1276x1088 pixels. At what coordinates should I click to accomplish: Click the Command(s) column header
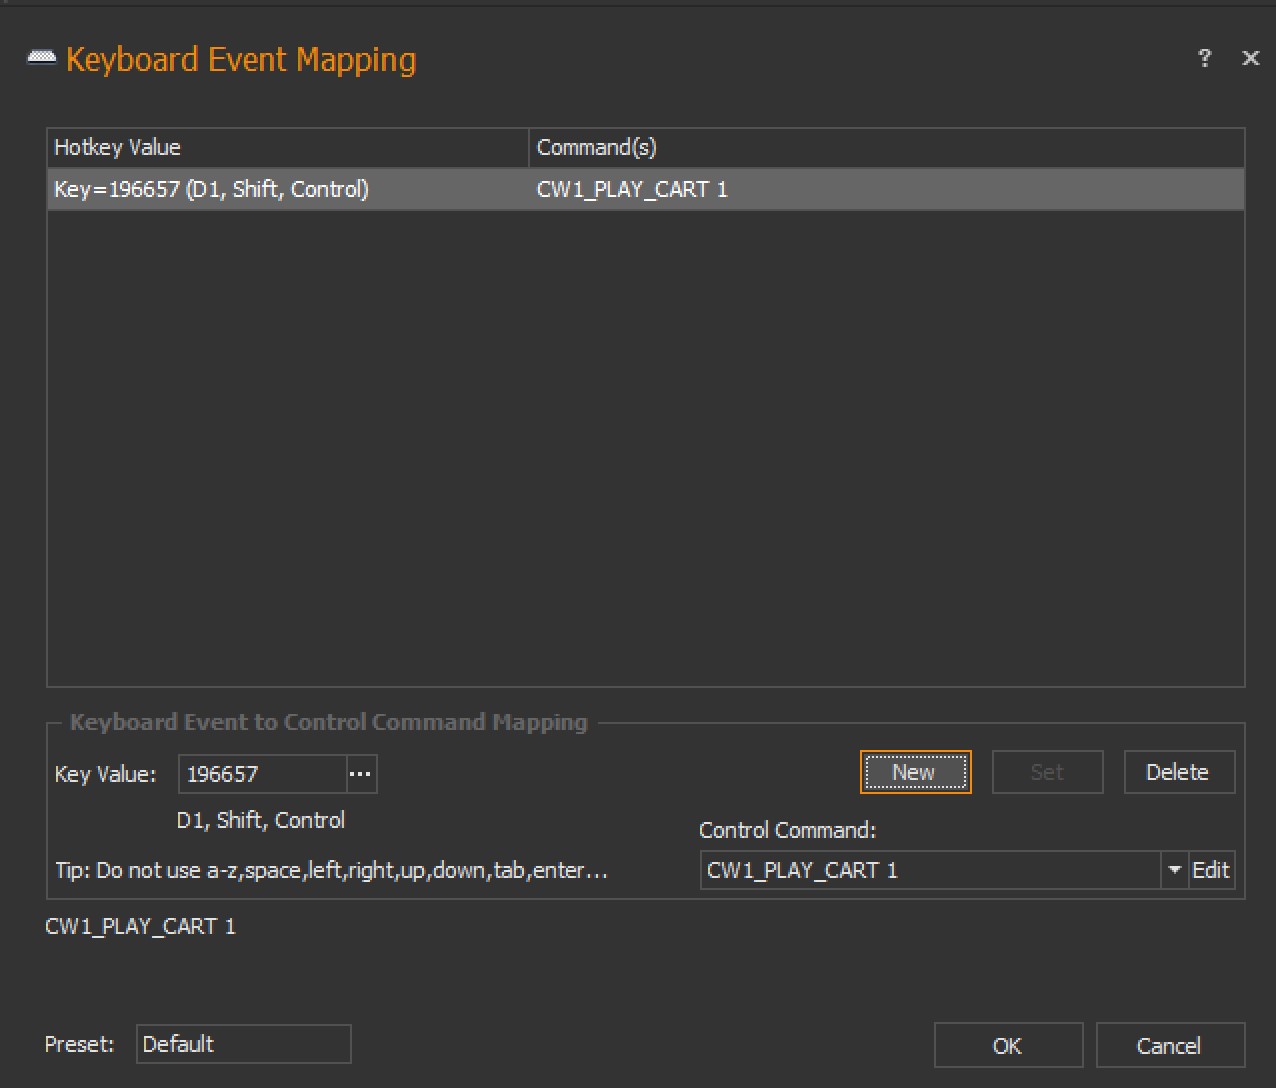point(887,148)
